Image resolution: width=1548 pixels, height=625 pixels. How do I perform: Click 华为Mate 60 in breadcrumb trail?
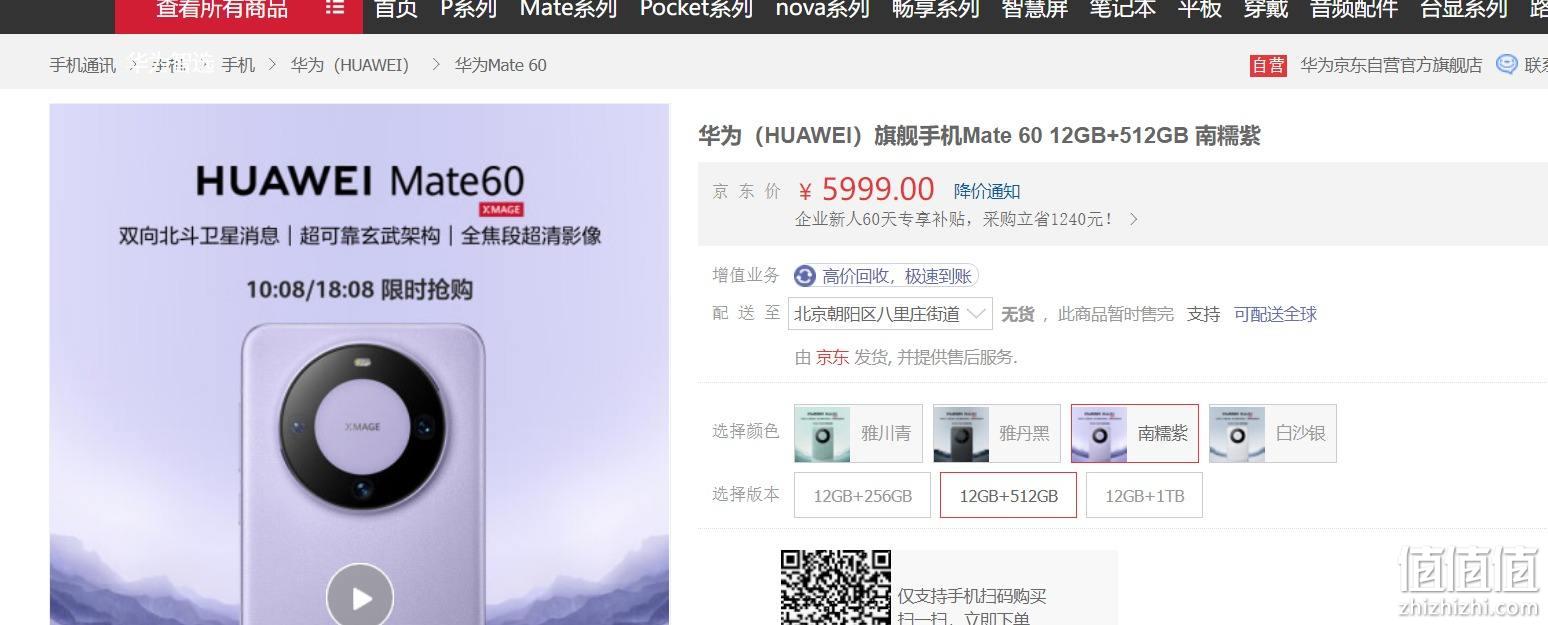tap(500, 65)
